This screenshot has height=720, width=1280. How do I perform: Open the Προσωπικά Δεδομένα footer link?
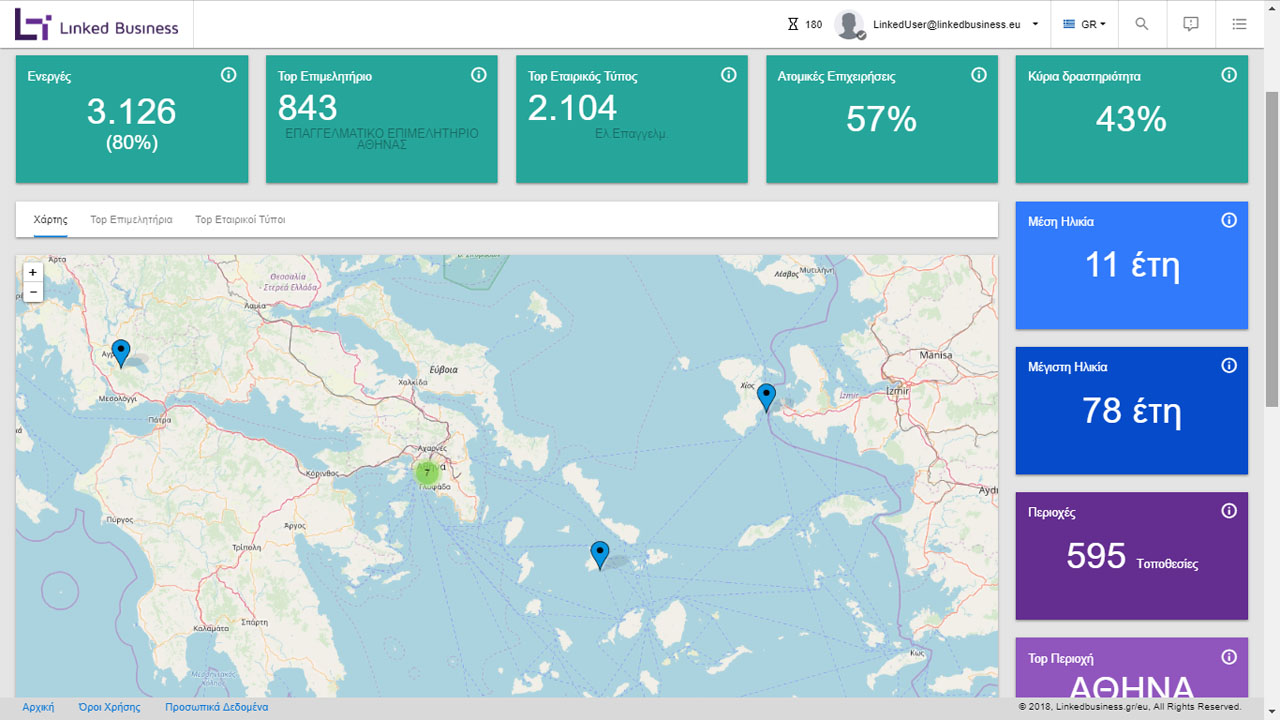[216, 707]
